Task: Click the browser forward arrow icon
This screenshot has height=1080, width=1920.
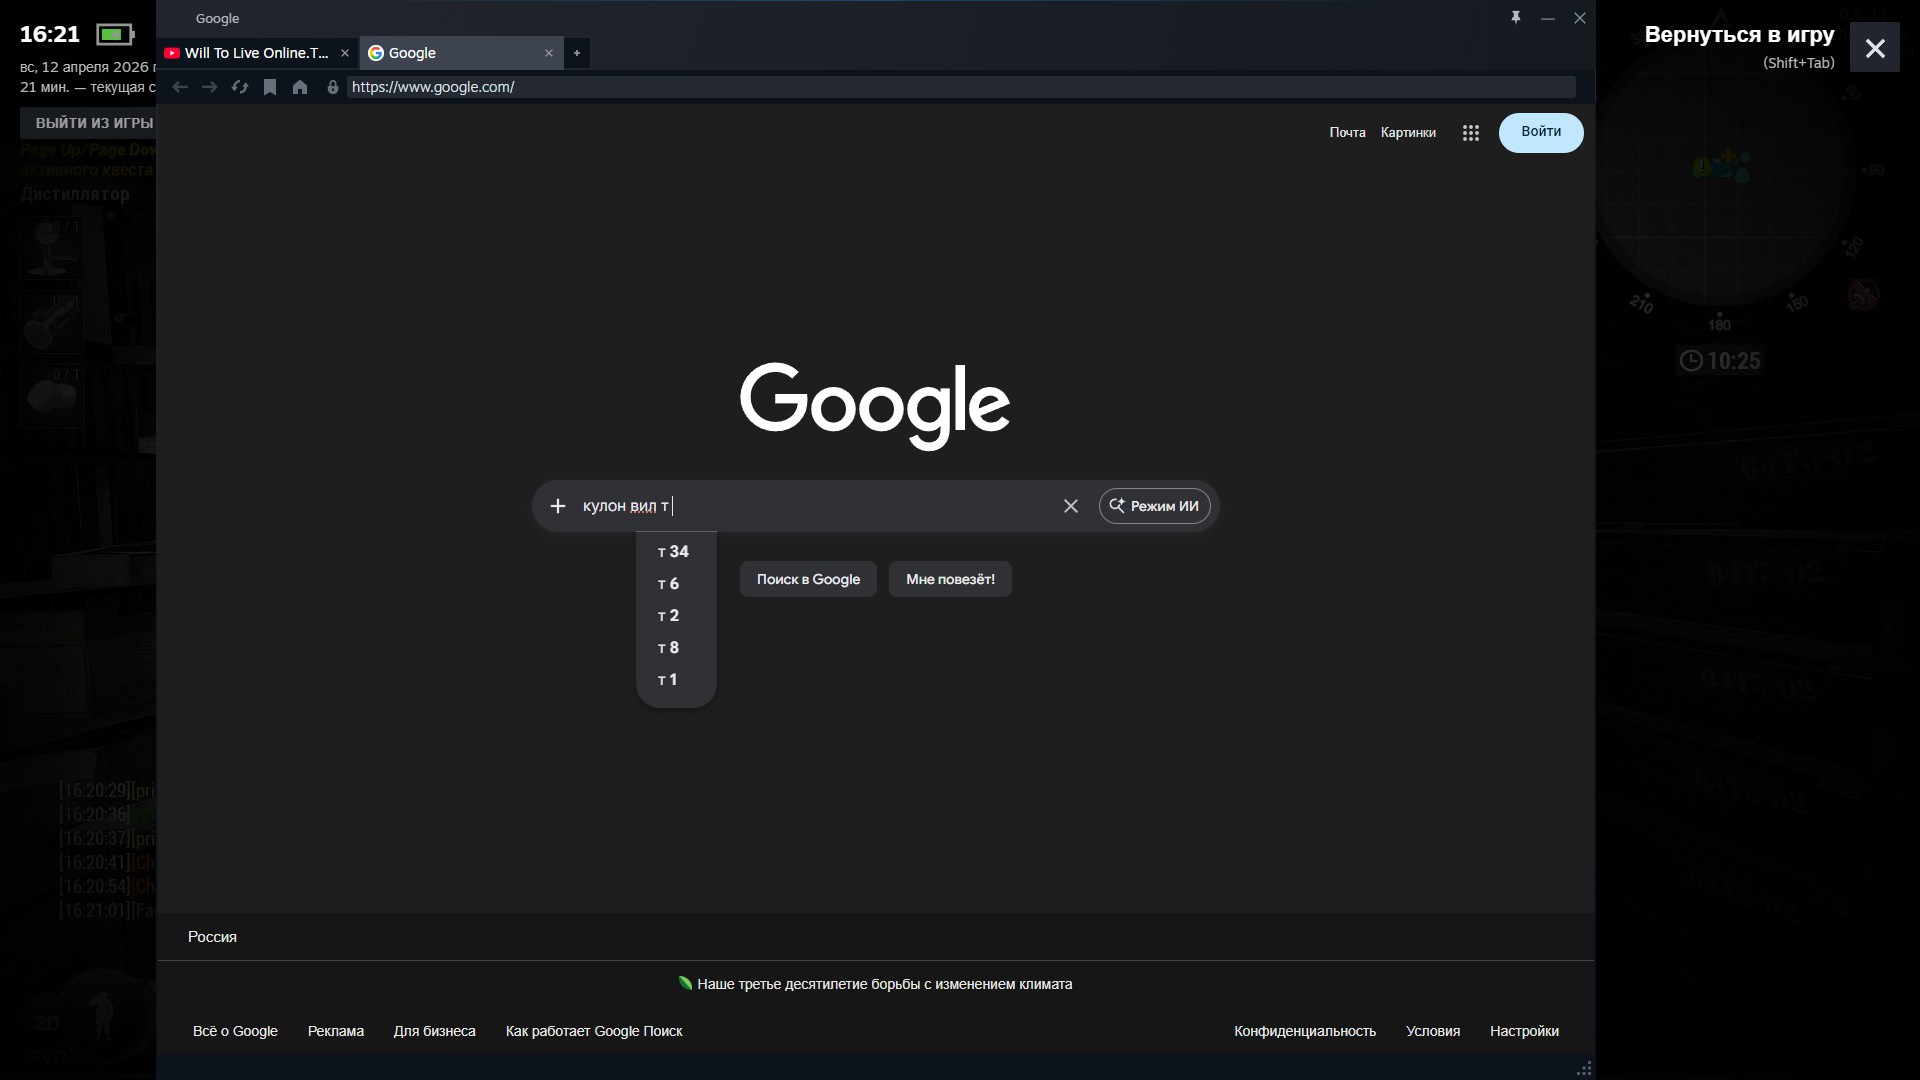Action: coord(209,87)
